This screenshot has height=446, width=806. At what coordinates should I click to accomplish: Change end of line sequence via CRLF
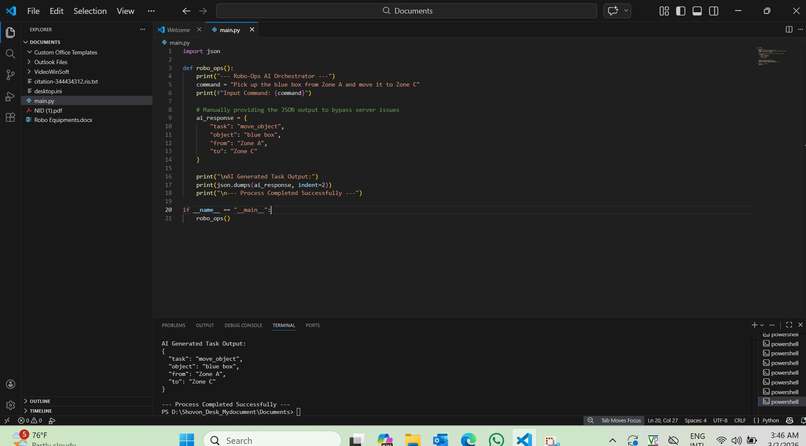pyautogui.click(x=740, y=420)
